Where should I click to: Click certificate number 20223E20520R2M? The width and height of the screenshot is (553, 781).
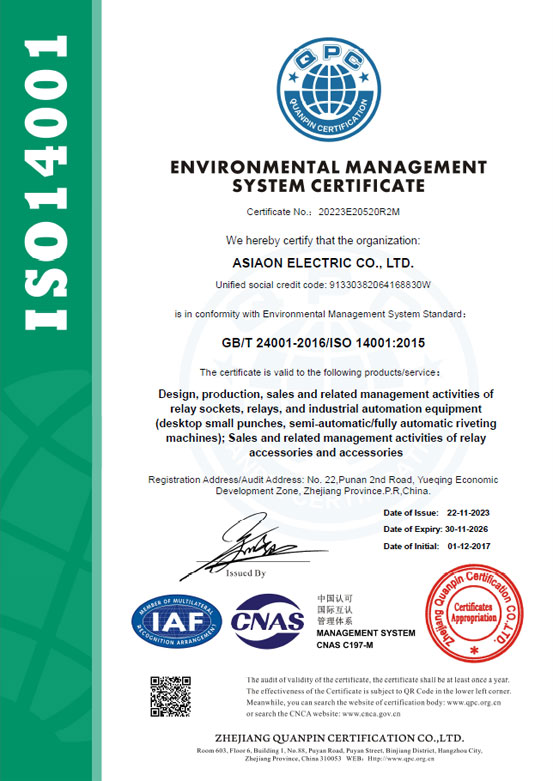[359, 212]
